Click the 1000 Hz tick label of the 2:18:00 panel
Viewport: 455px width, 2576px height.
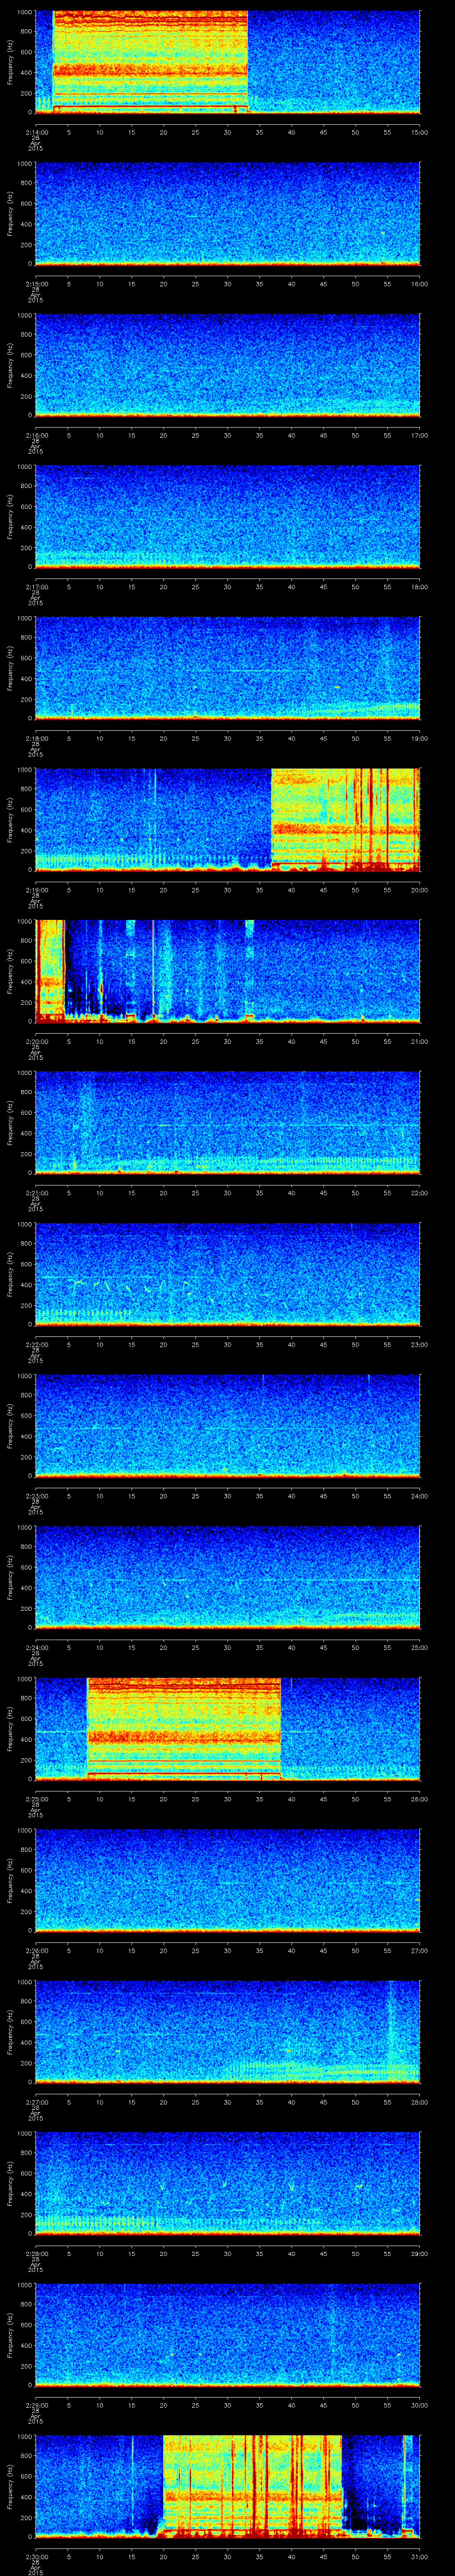(25, 619)
